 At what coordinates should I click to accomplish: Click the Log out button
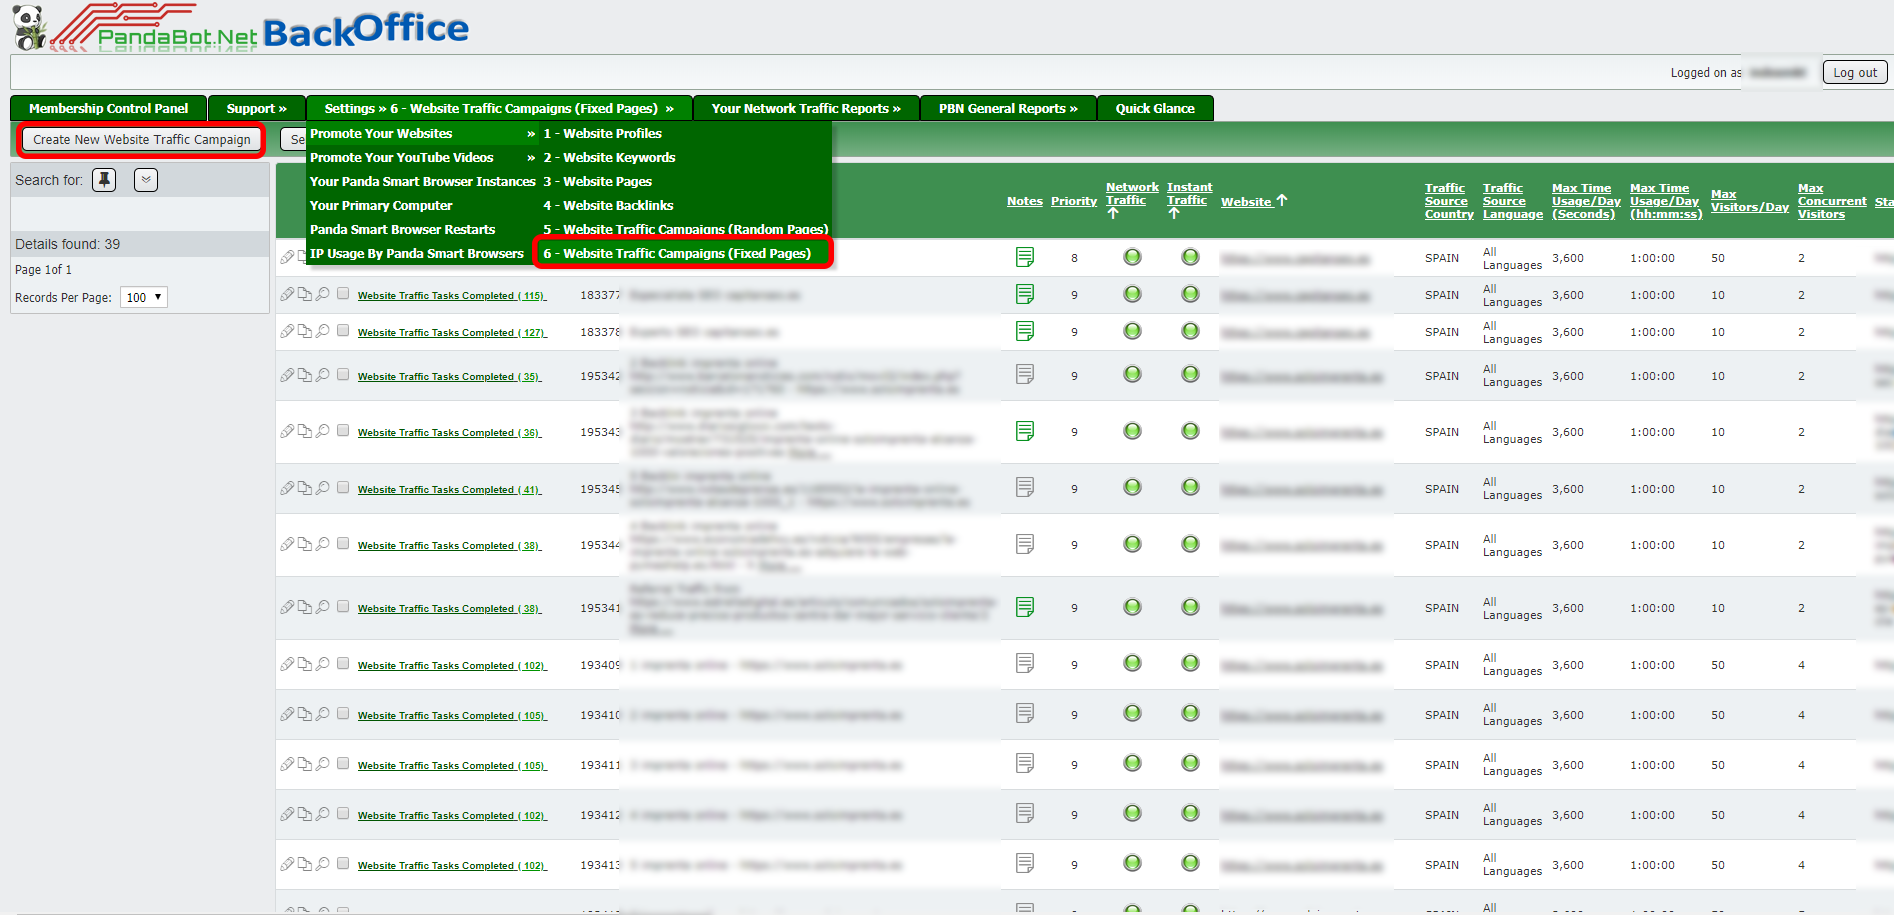click(x=1855, y=72)
